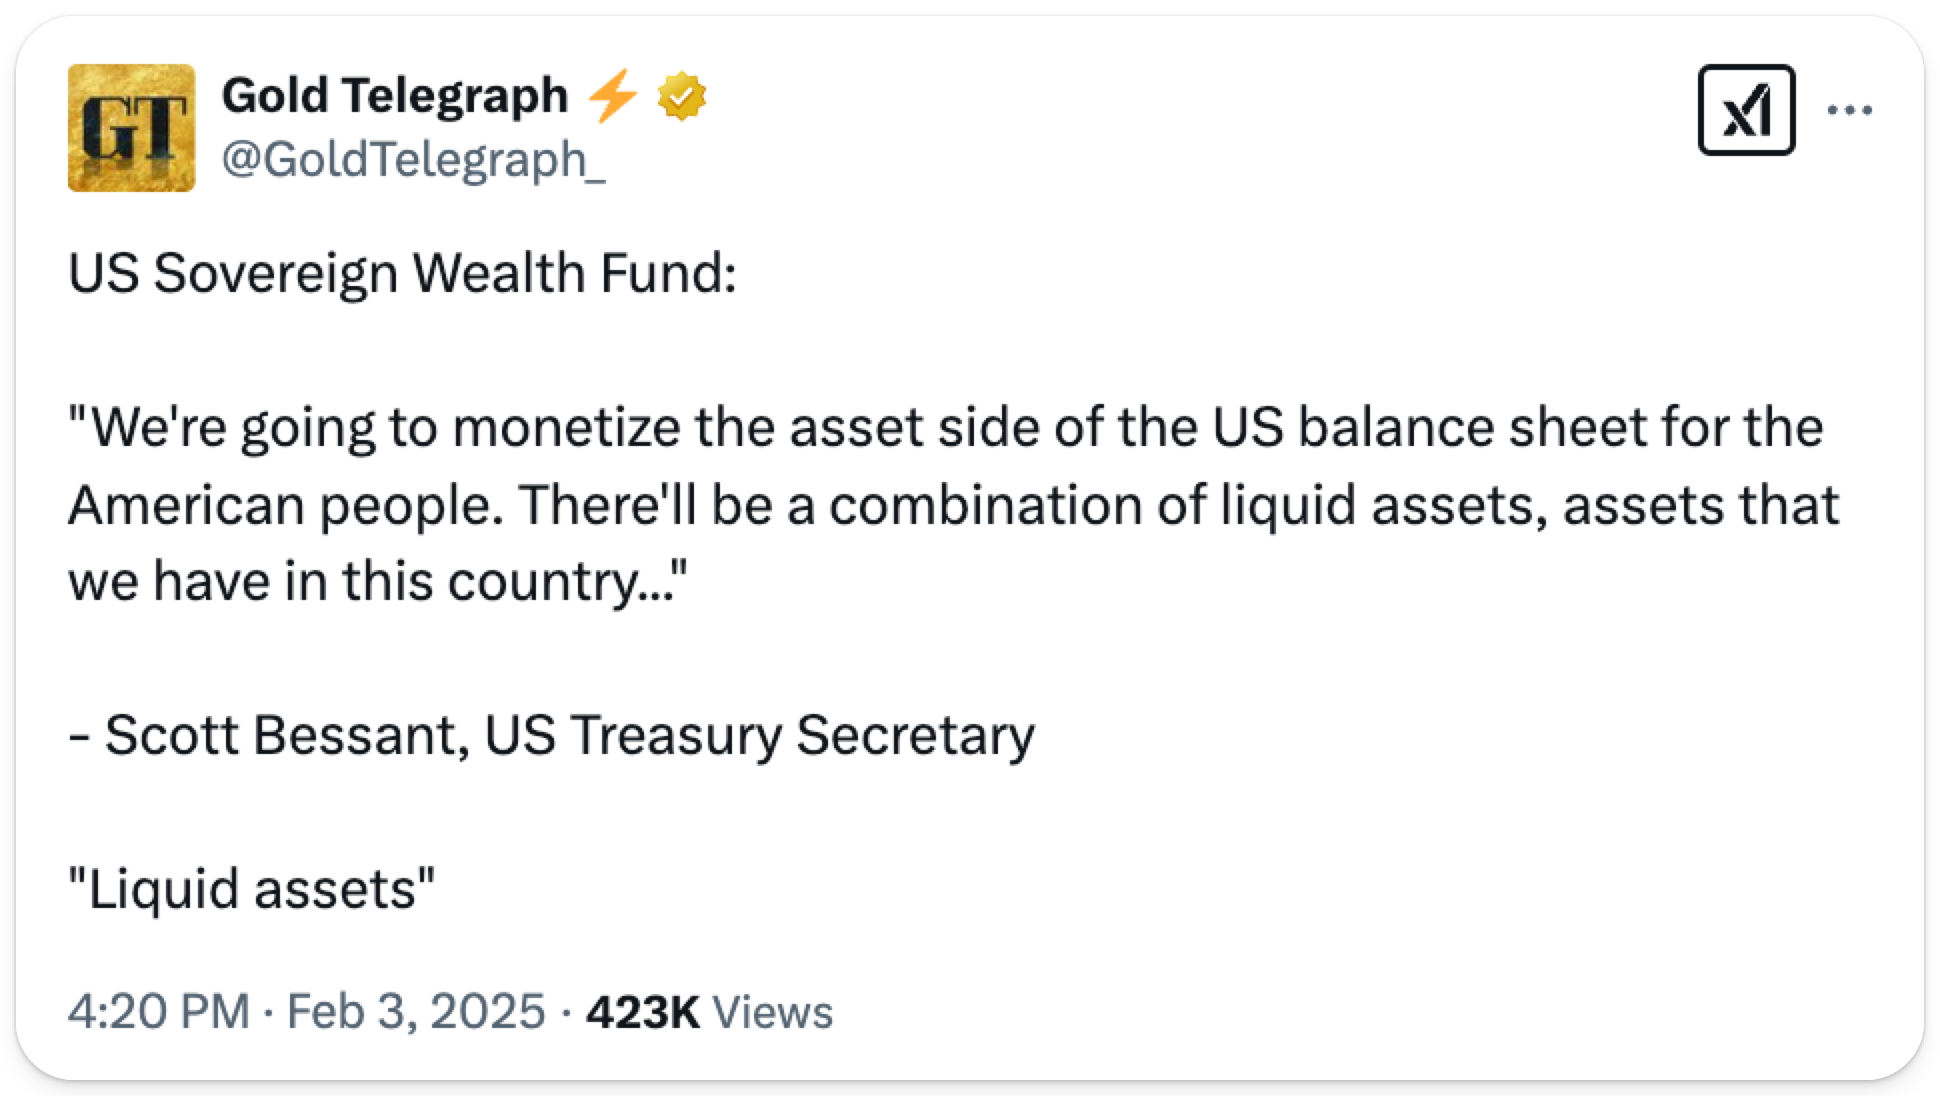Open the Grok xAI icon button
Screen dimensions: 1940x1096
(1746, 109)
